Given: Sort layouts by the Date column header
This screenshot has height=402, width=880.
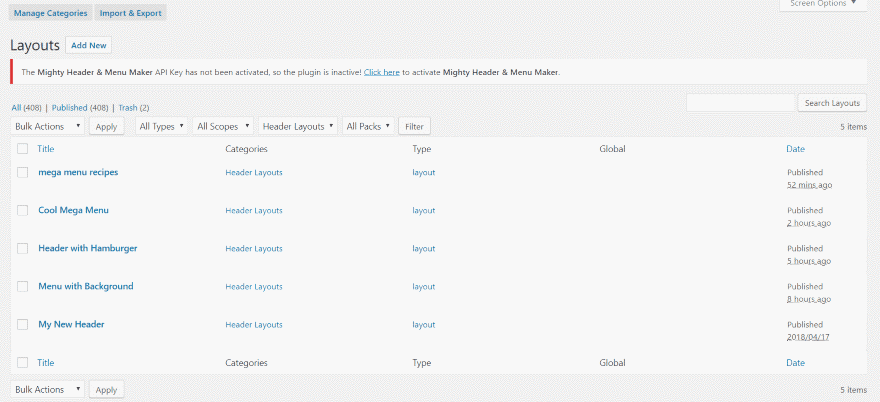Looking at the screenshot, I should [x=795, y=149].
